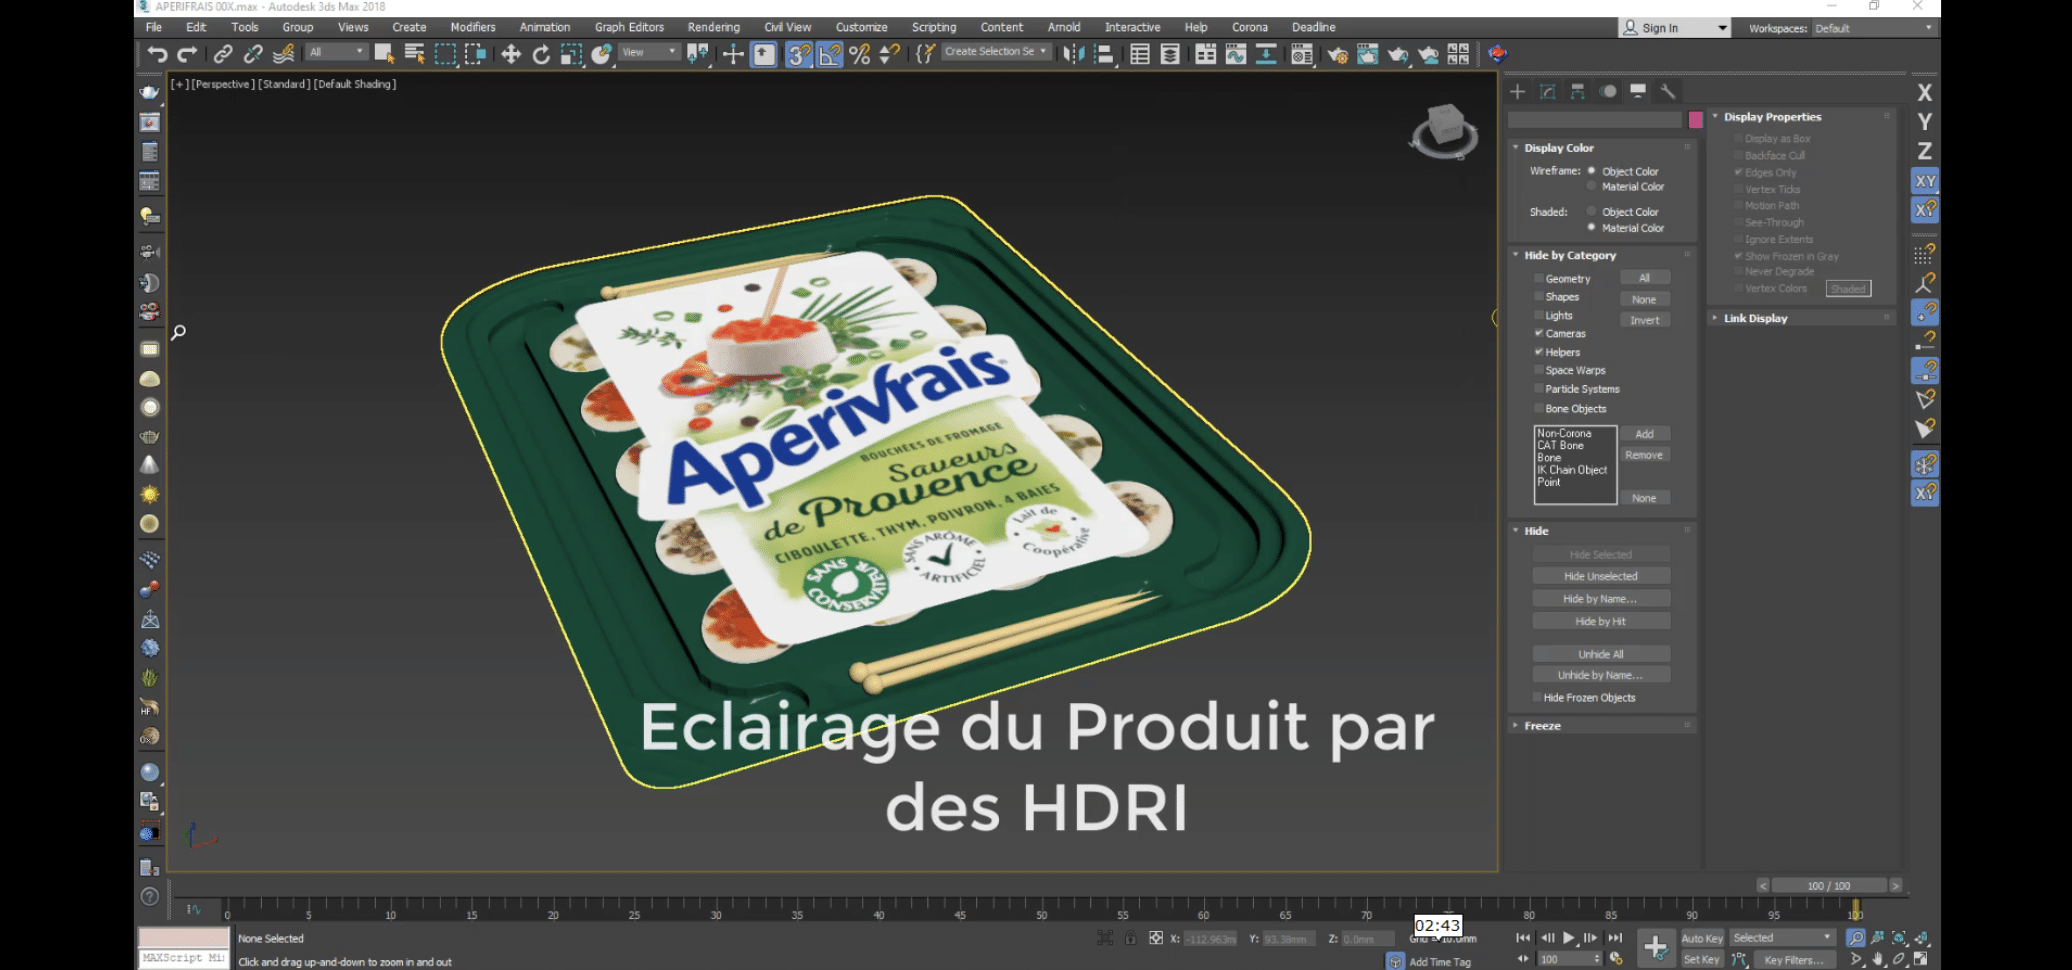Select Shaded Object Color radio button
2072x970 pixels.
pos(1592,211)
